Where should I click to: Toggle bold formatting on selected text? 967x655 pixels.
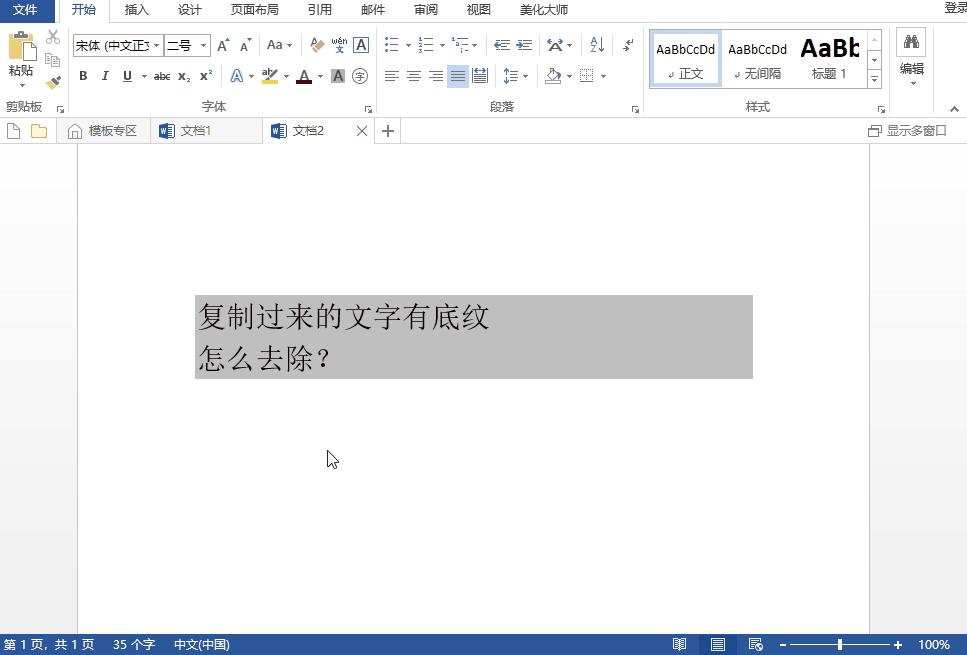[x=83, y=76]
